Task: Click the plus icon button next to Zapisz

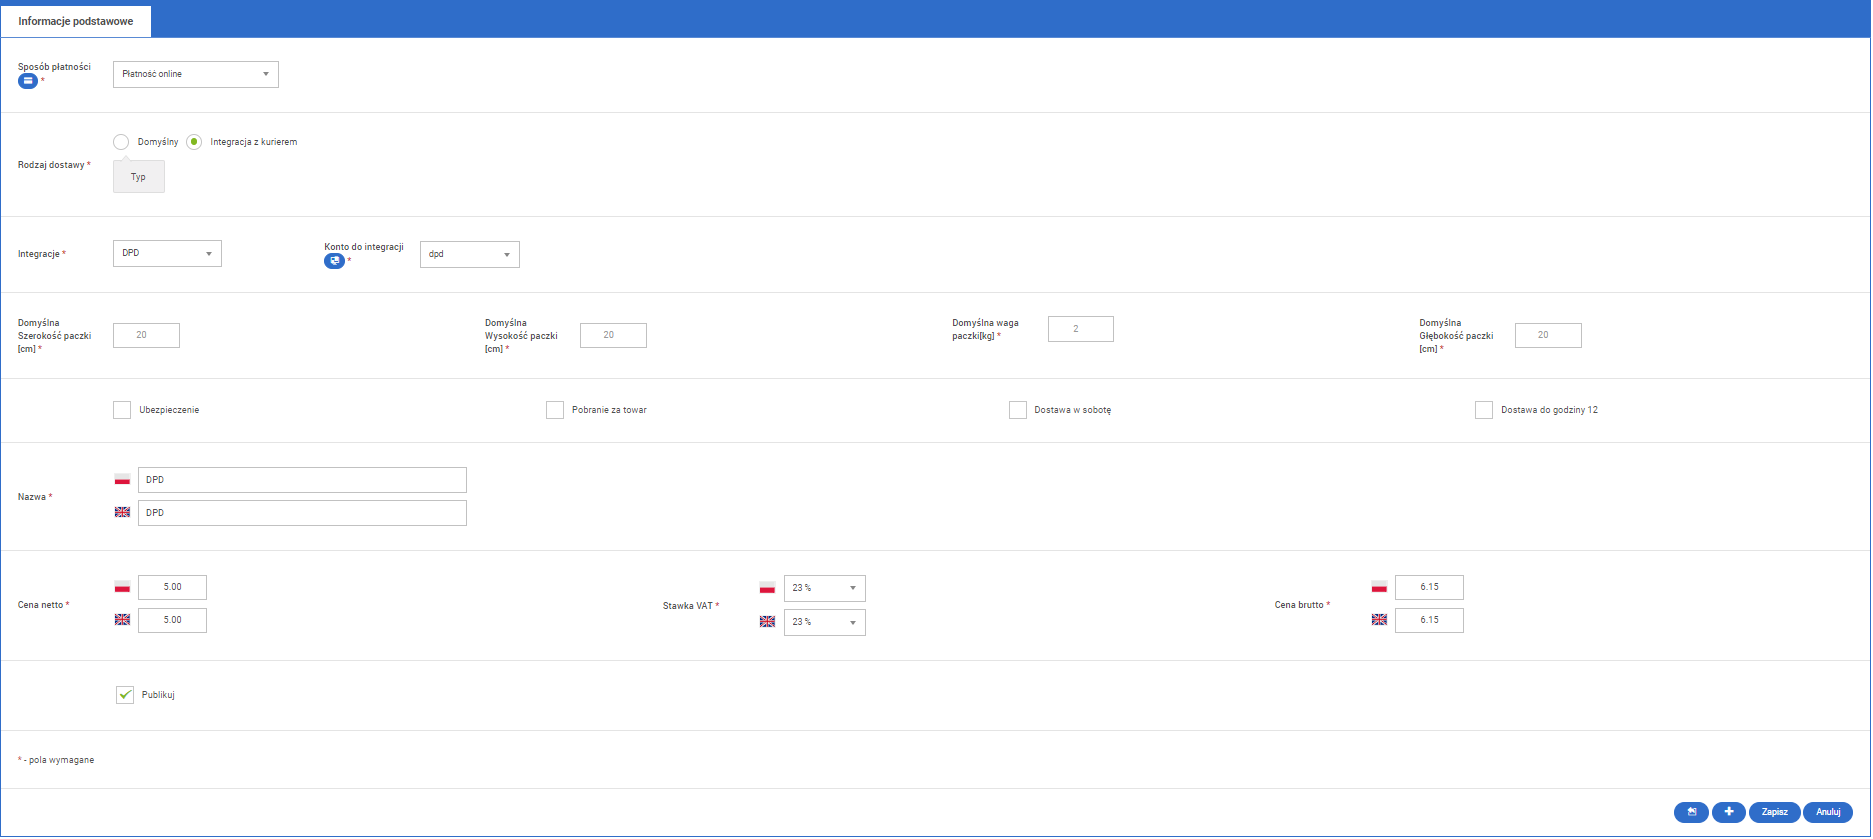Action: pos(1728,812)
